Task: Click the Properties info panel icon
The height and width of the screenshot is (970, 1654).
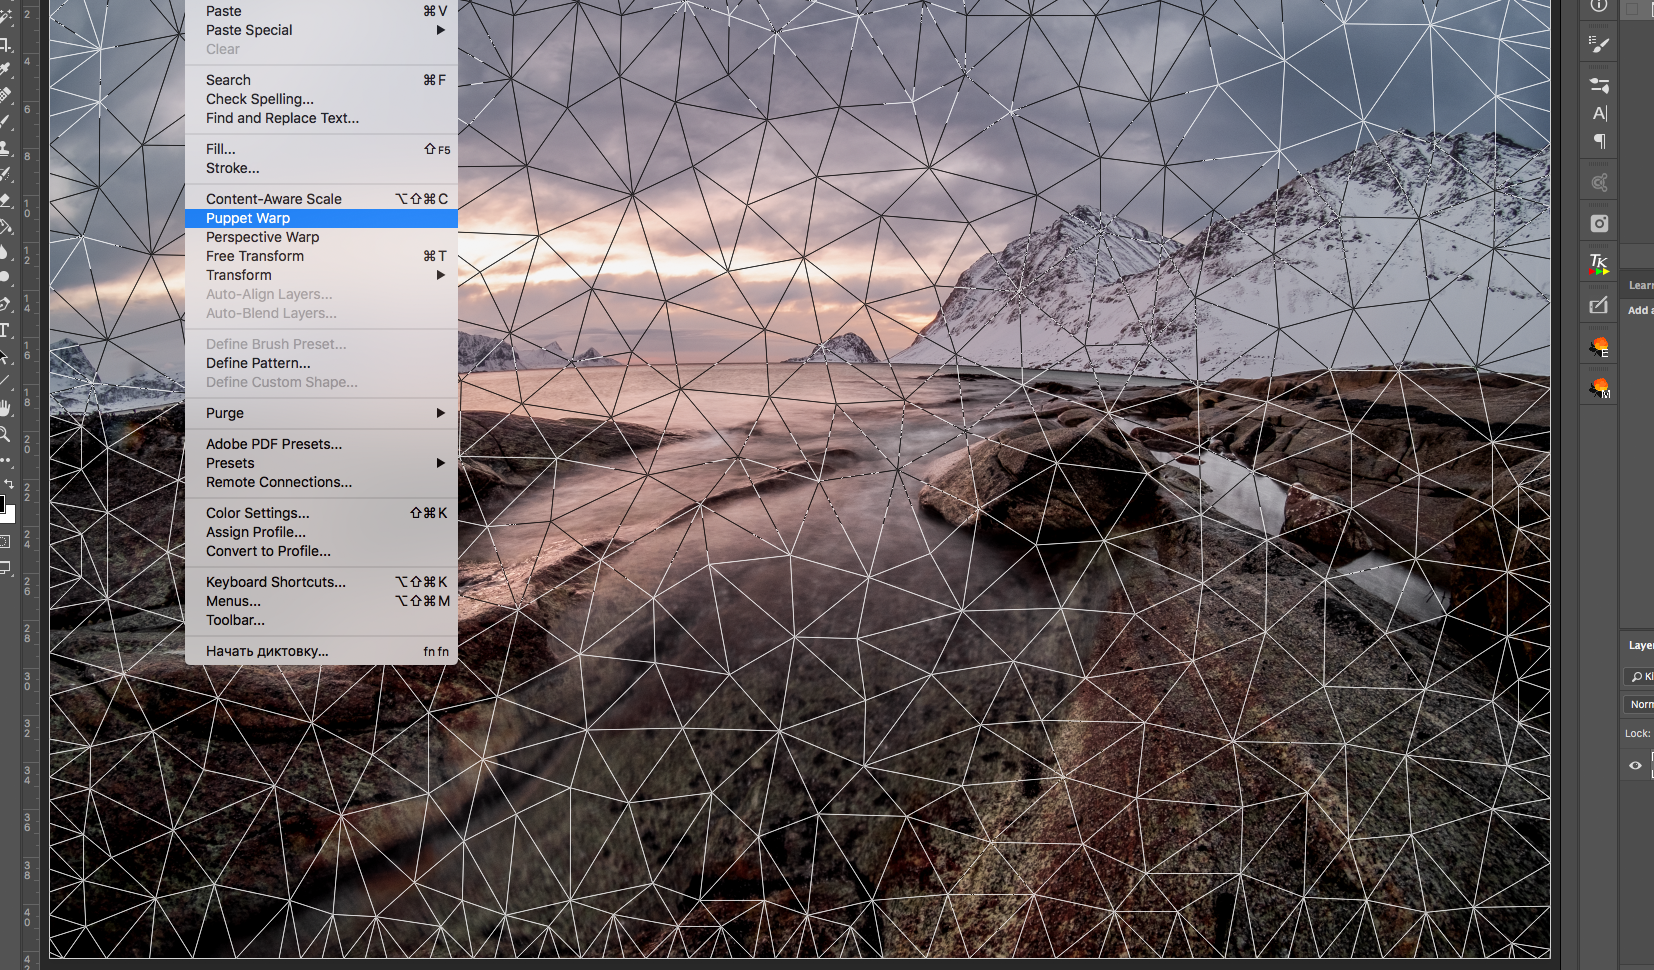Action: pyautogui.click(x=1599, y=6)
